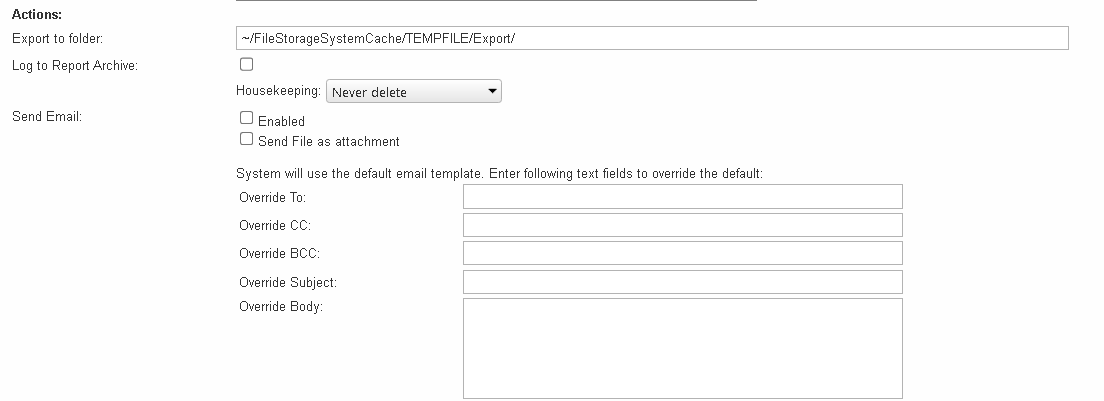Screen dimensions: 1104x401
Task: Click the 'Export to folder:' label
Action: [57, 39]
